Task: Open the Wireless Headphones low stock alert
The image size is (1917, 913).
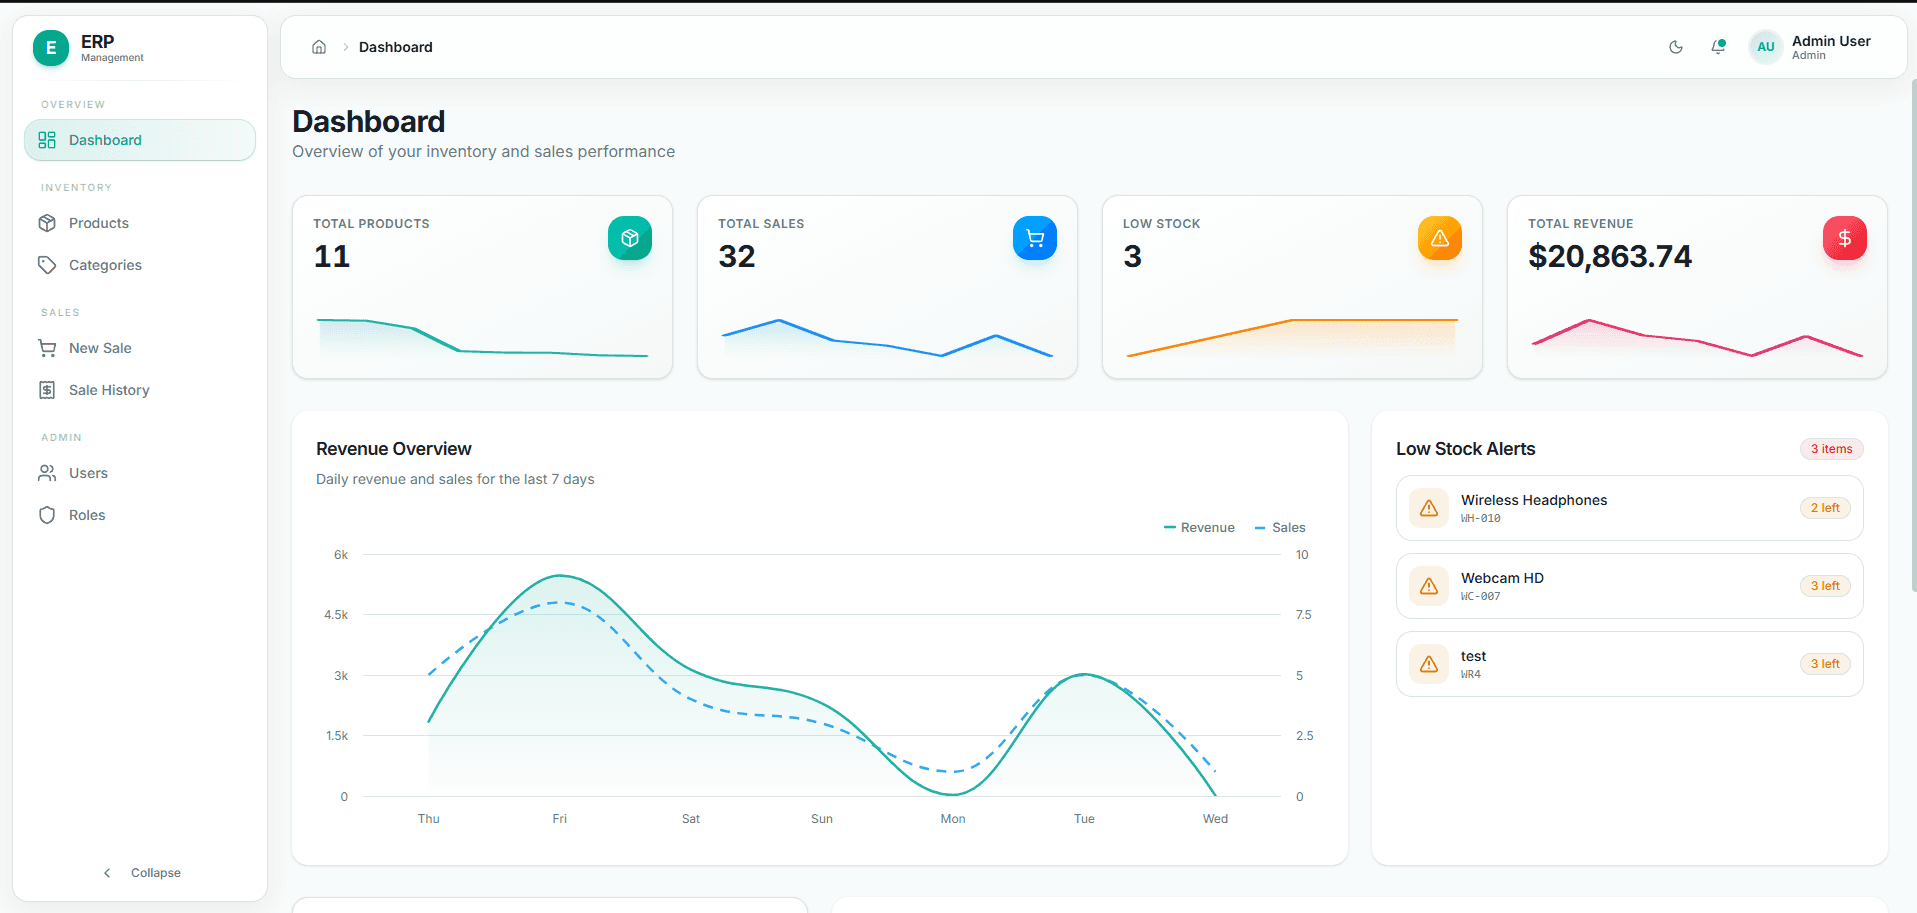Action: coord(1629,508)
